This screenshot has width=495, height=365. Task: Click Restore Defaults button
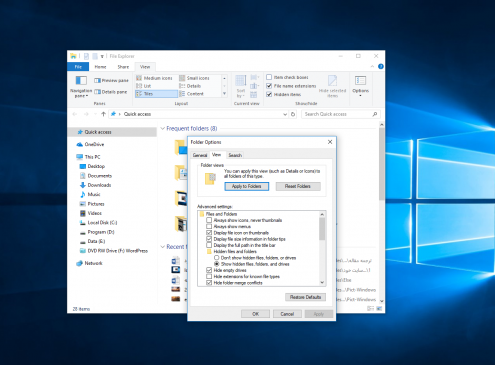tap(305, 297)
